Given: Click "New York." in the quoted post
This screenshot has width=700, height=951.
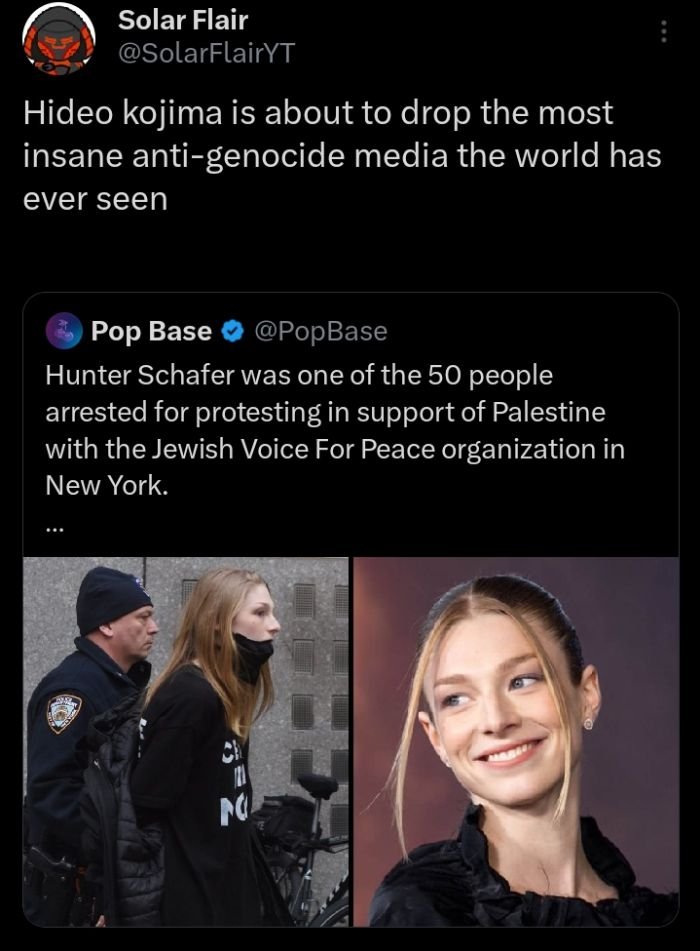Looking at the screenshot, I should click(x=105, y=485).
